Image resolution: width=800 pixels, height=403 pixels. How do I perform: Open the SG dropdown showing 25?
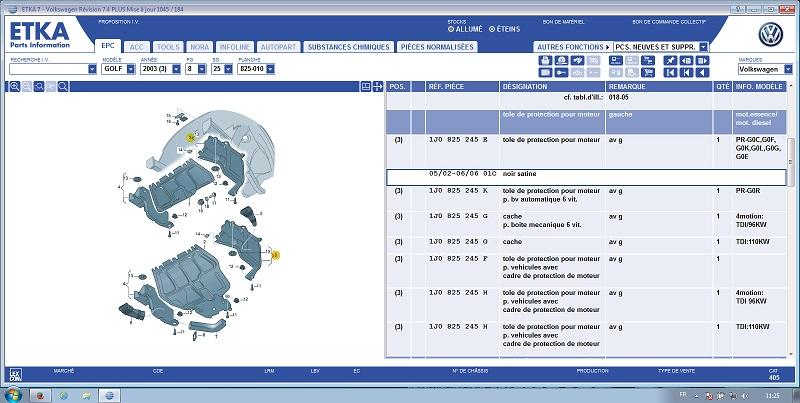click(x=228, y=69)
